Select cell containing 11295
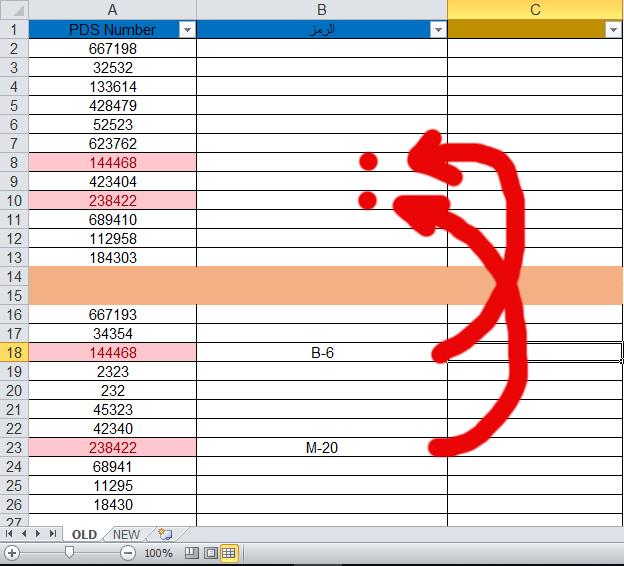The height and width of the screenshot is (566, 624). point(113,486)
